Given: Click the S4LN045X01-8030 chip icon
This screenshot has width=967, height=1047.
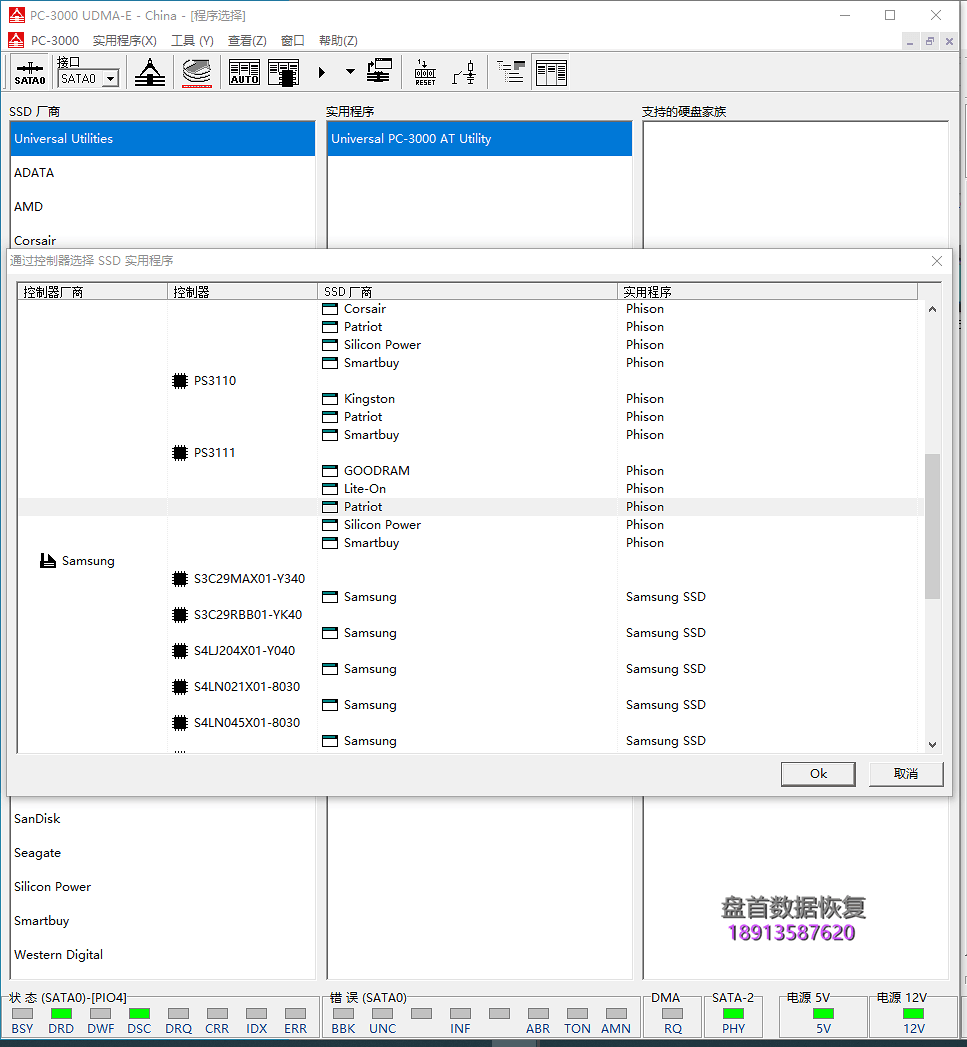Looking at the screenshot, I should point(180,723).
